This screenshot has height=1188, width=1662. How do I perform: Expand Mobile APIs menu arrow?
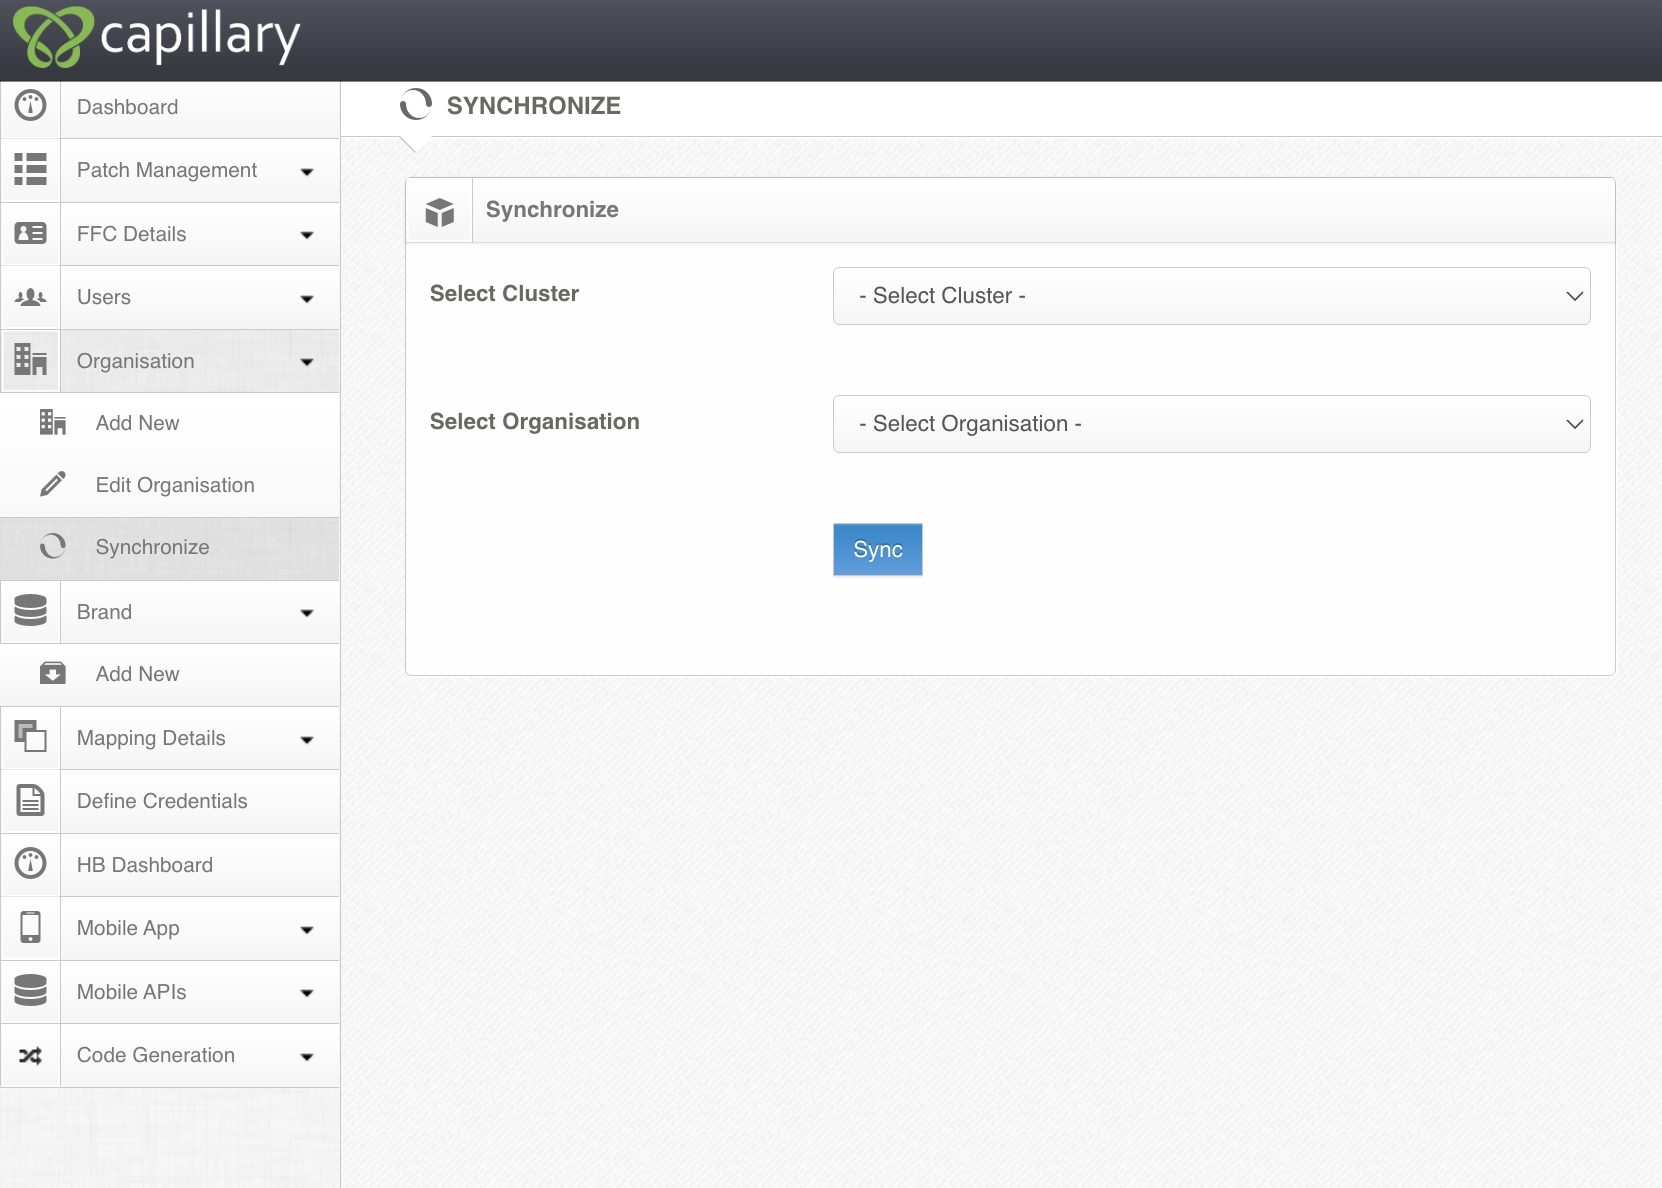(307, 993)
